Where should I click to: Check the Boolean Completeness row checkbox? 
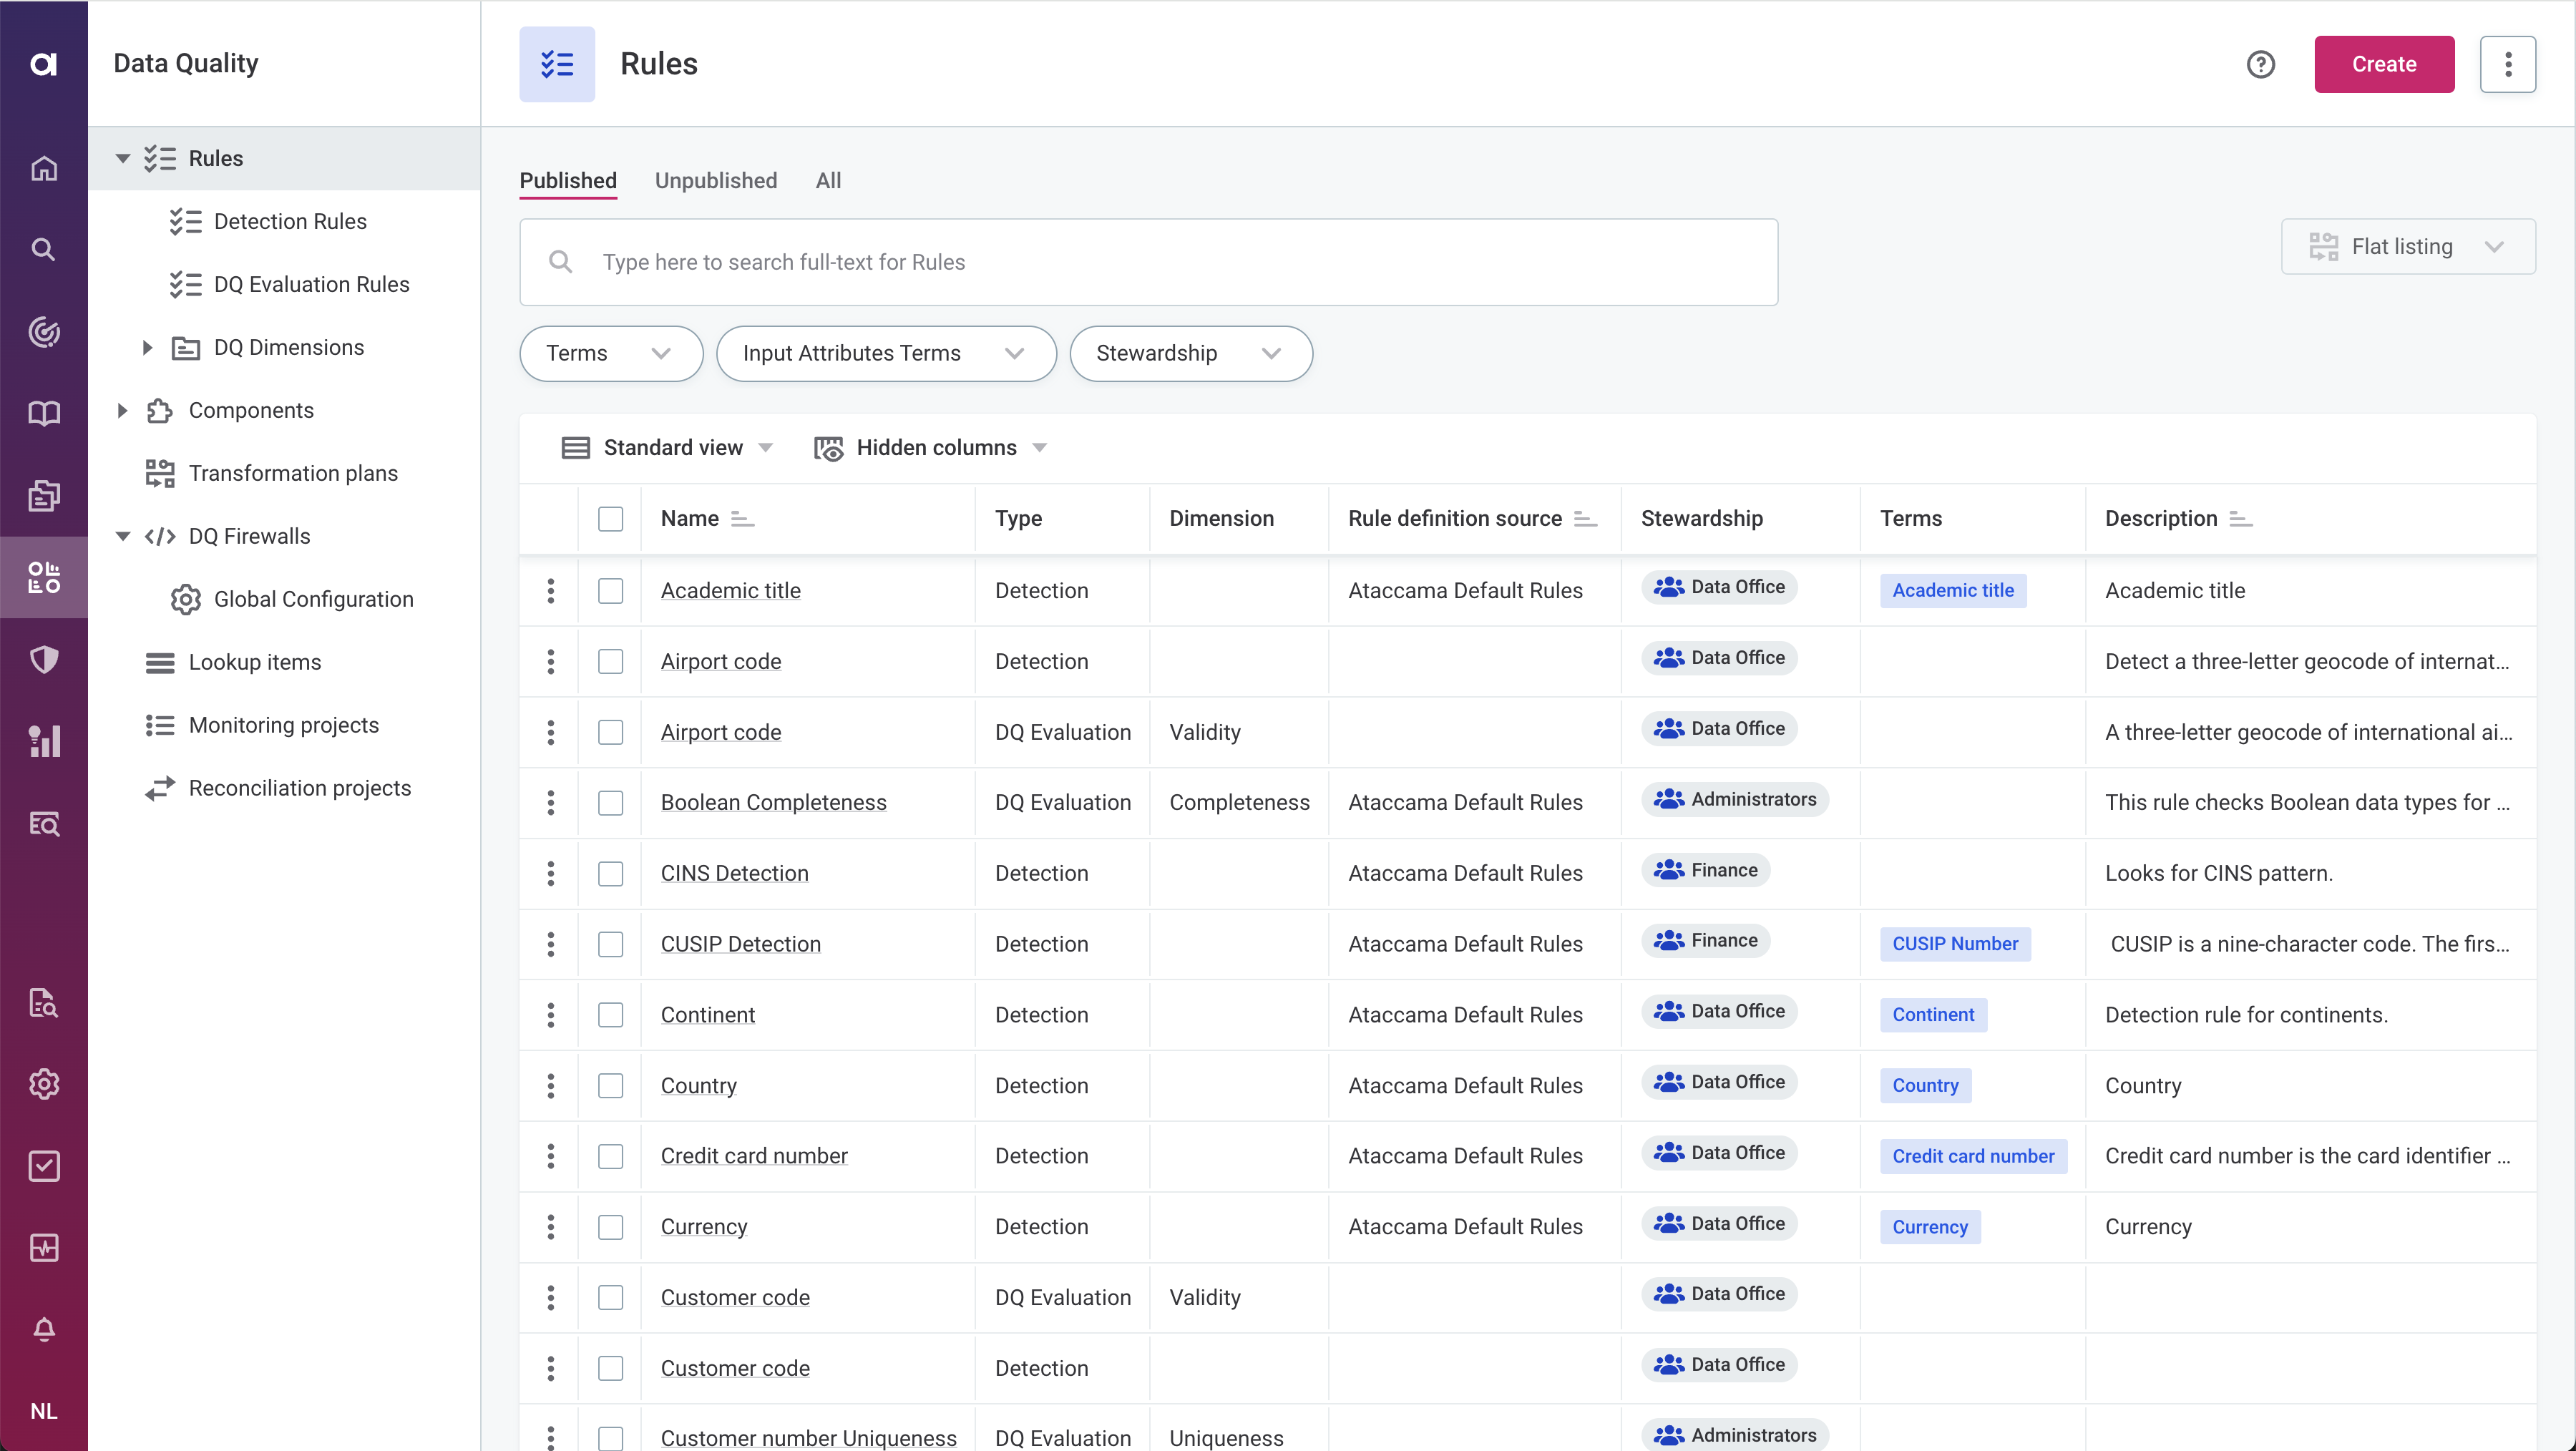click(610, 802)
